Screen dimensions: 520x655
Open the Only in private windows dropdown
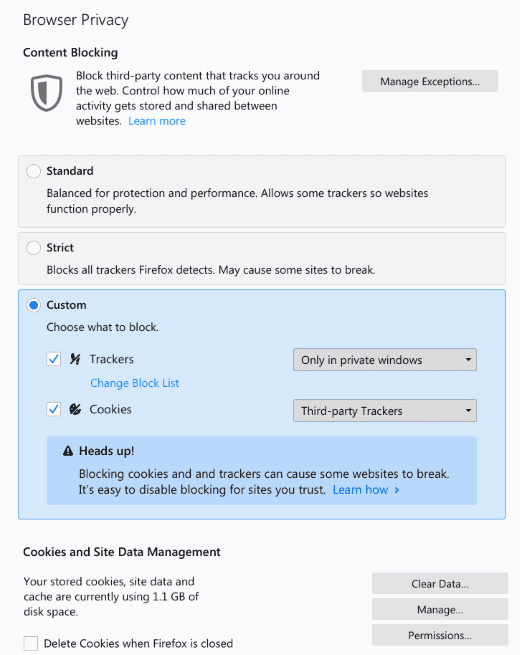385,360
